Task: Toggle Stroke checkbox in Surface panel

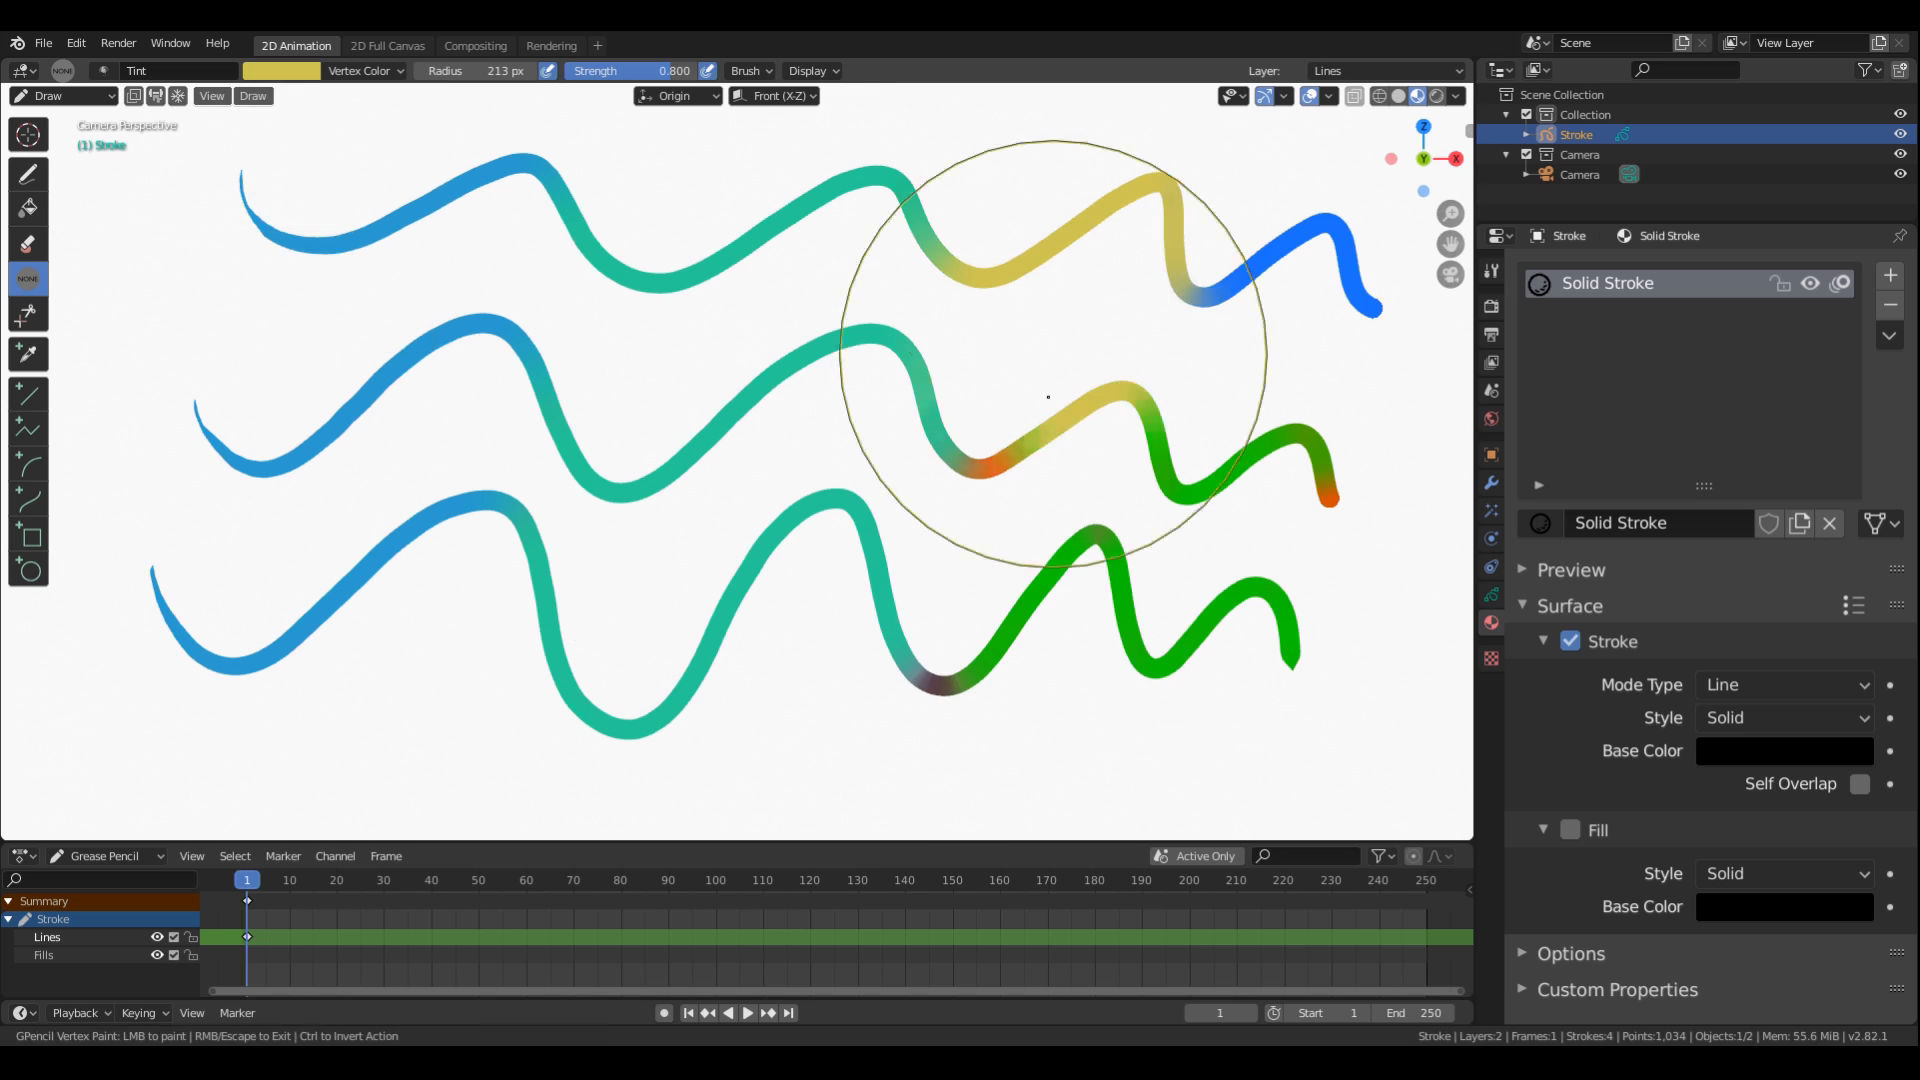Action: pos(1572,641)
